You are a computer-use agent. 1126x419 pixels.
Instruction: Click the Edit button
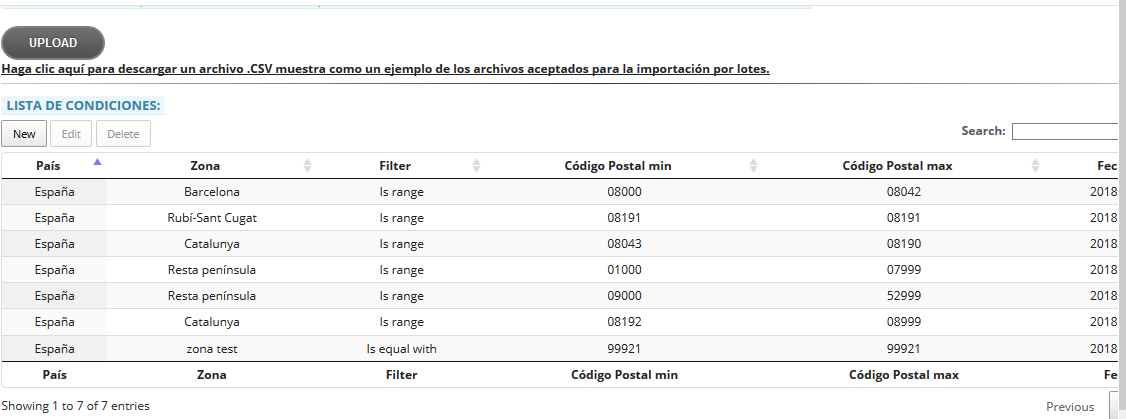point(71,134)
